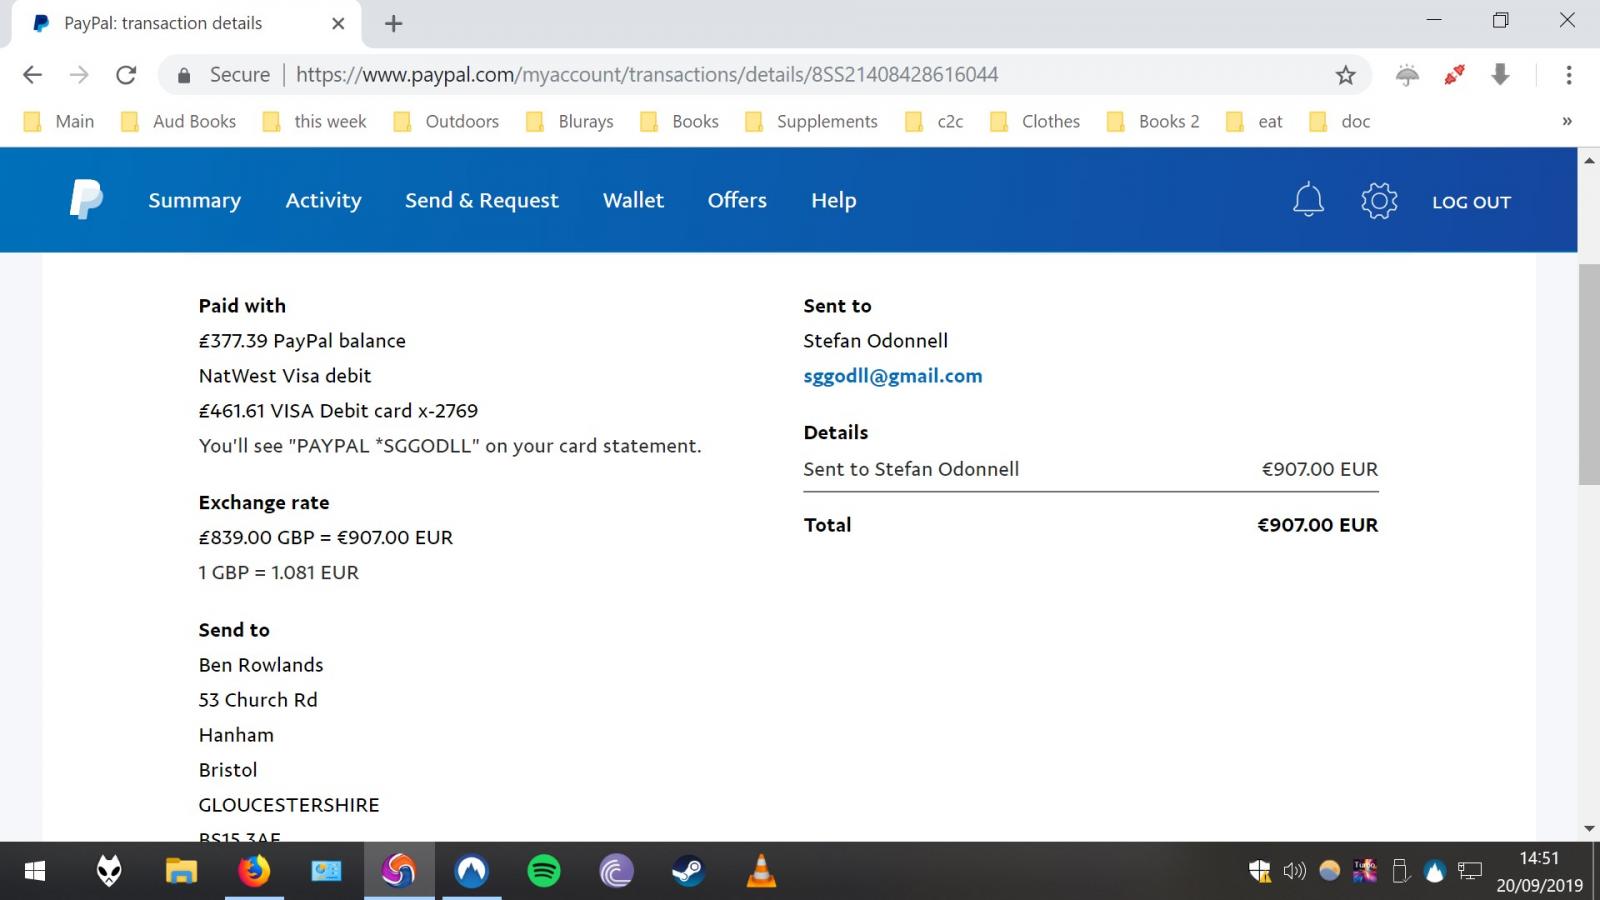Image resolution: width=1600 pixels, height=900 pixels.
Task: Click the address bar URL
Action: tap(647, 75)
